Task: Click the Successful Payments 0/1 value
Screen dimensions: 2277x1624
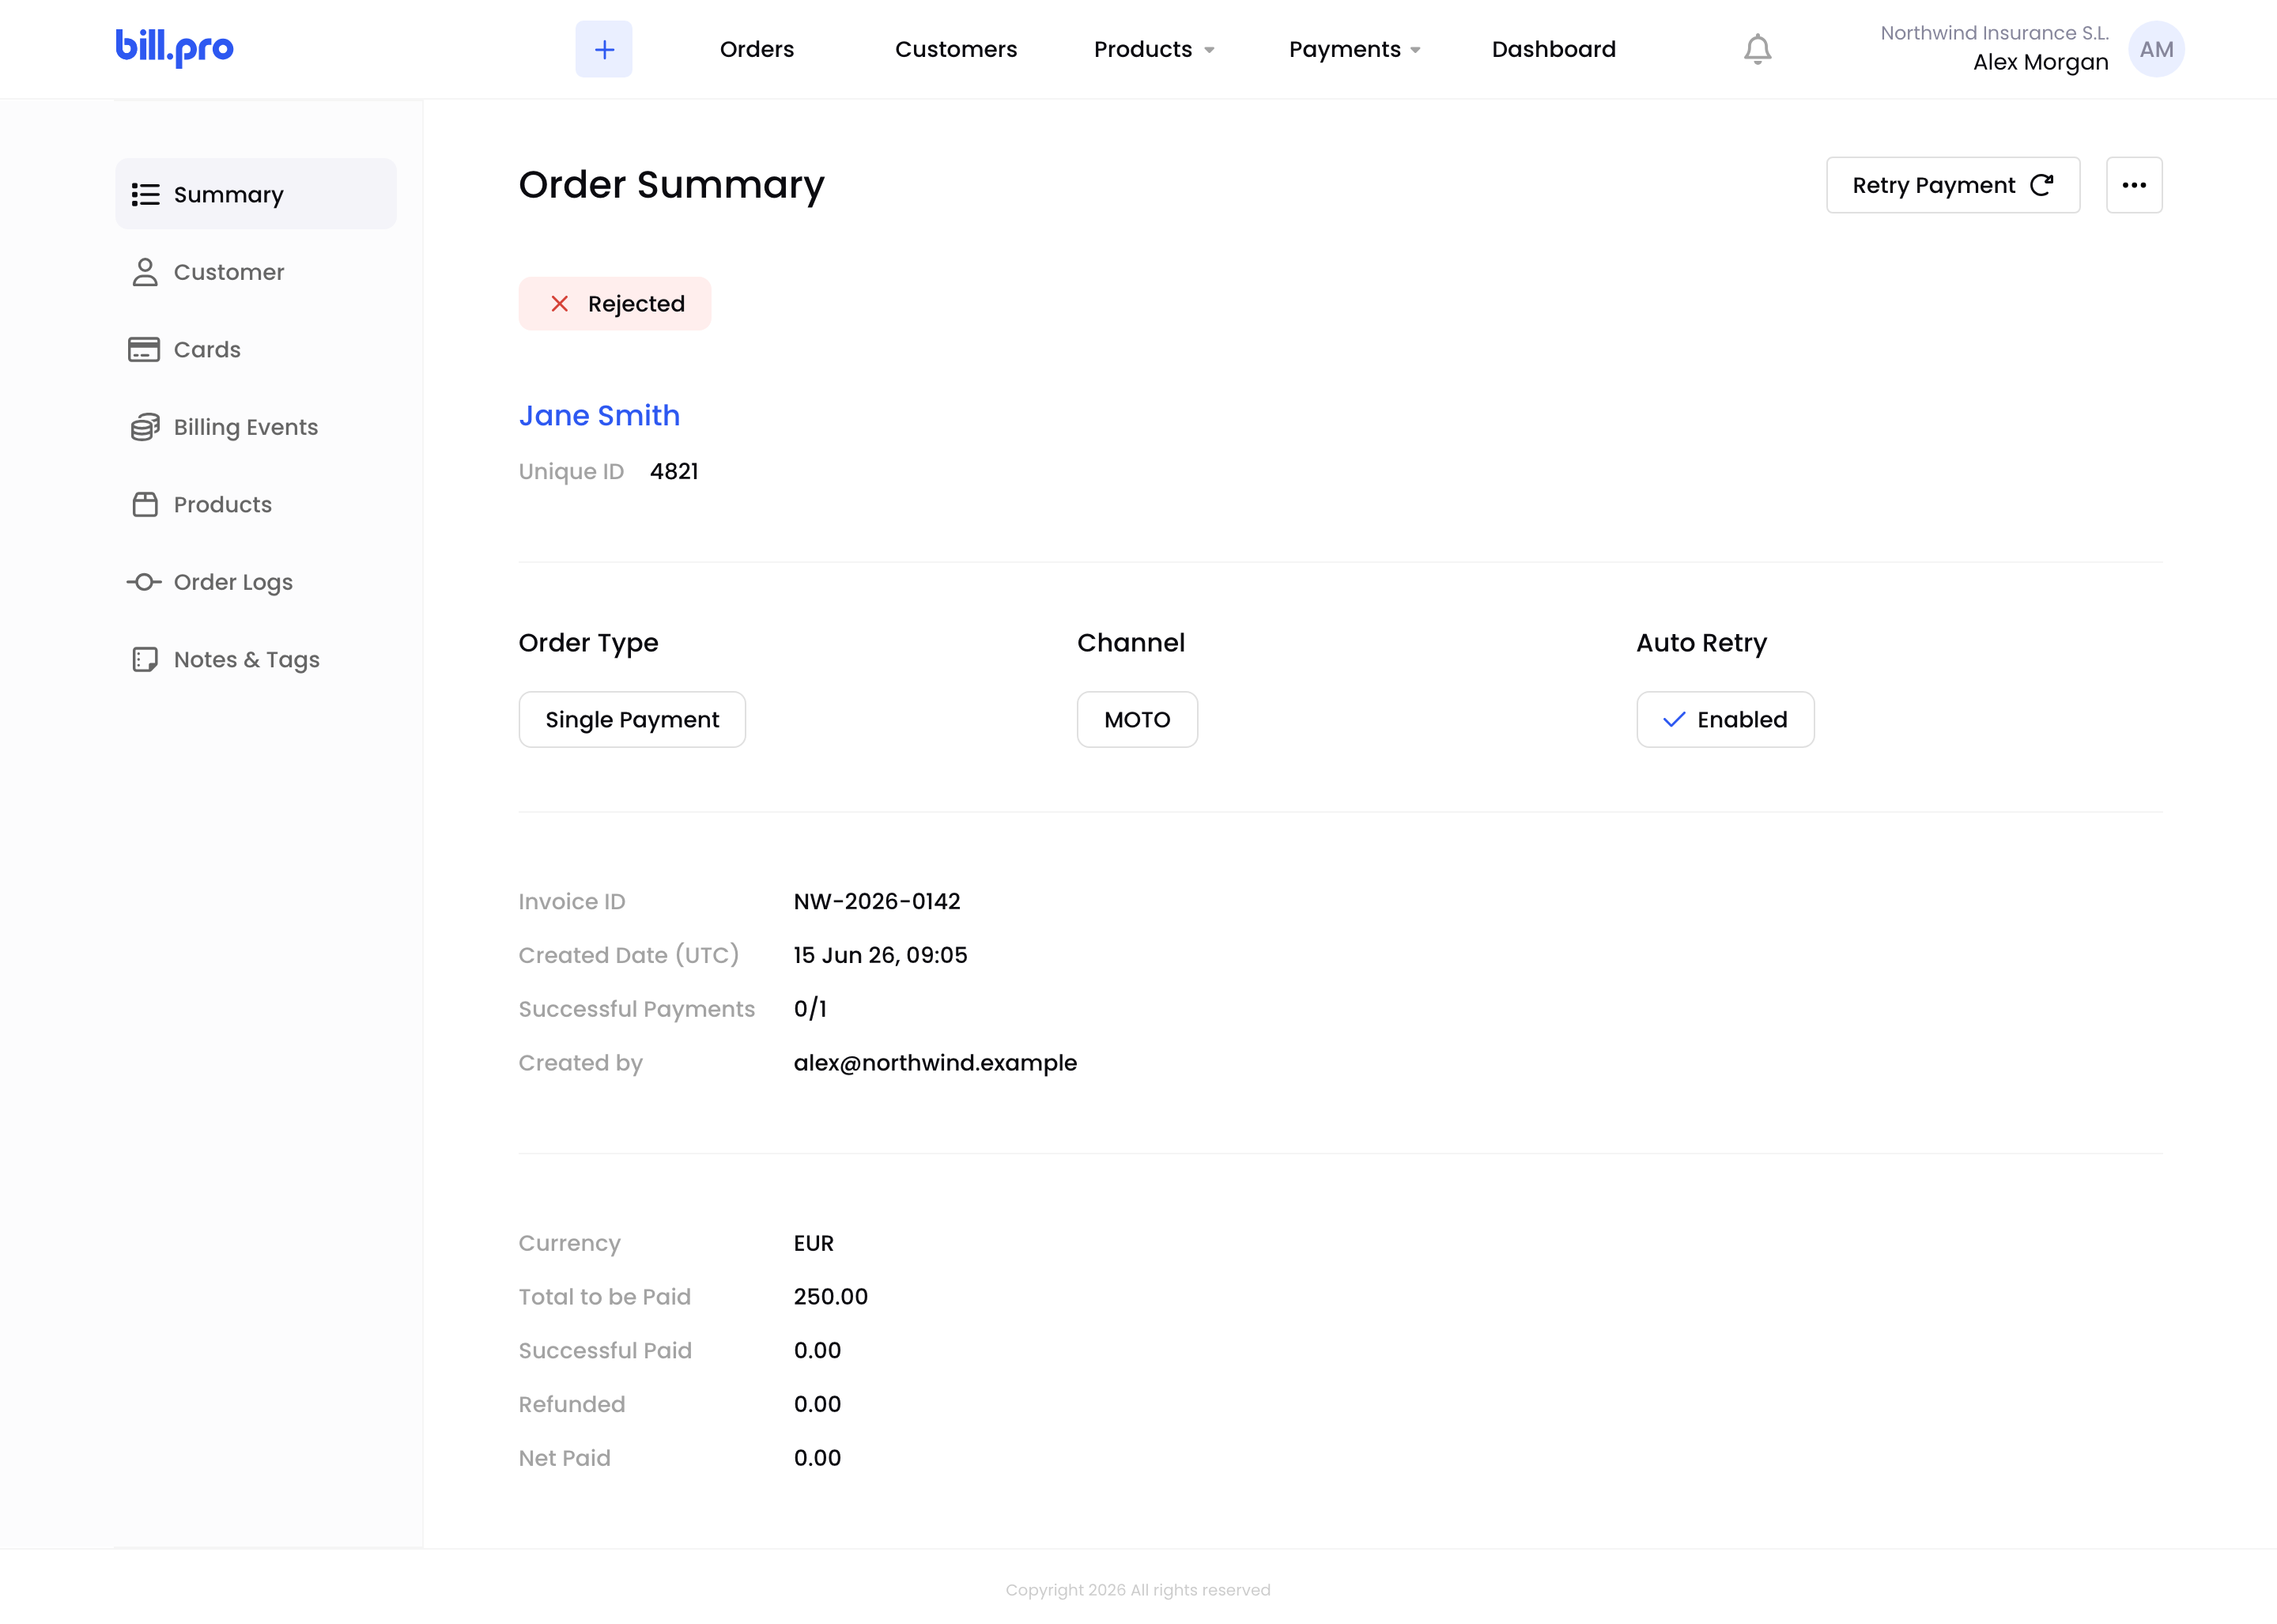Action: [x=810, y=1009]
